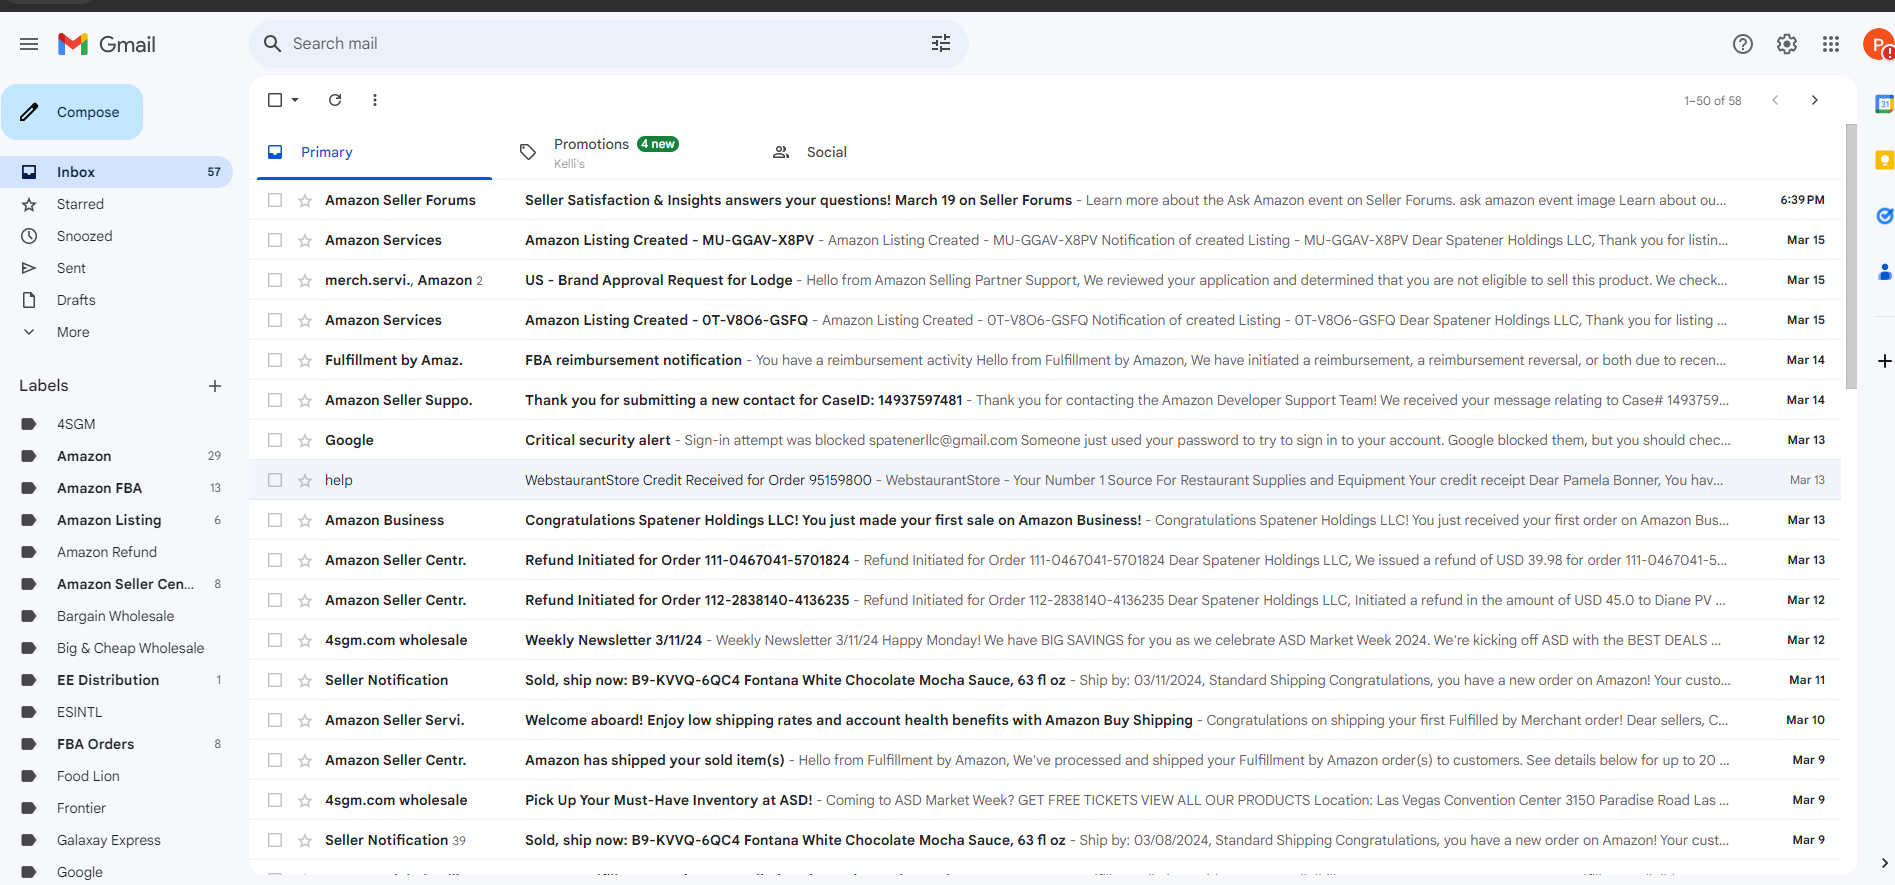Open the More options three-dot menu
The height and width of the screenshot is (885, 1895).
coord(375,100)
